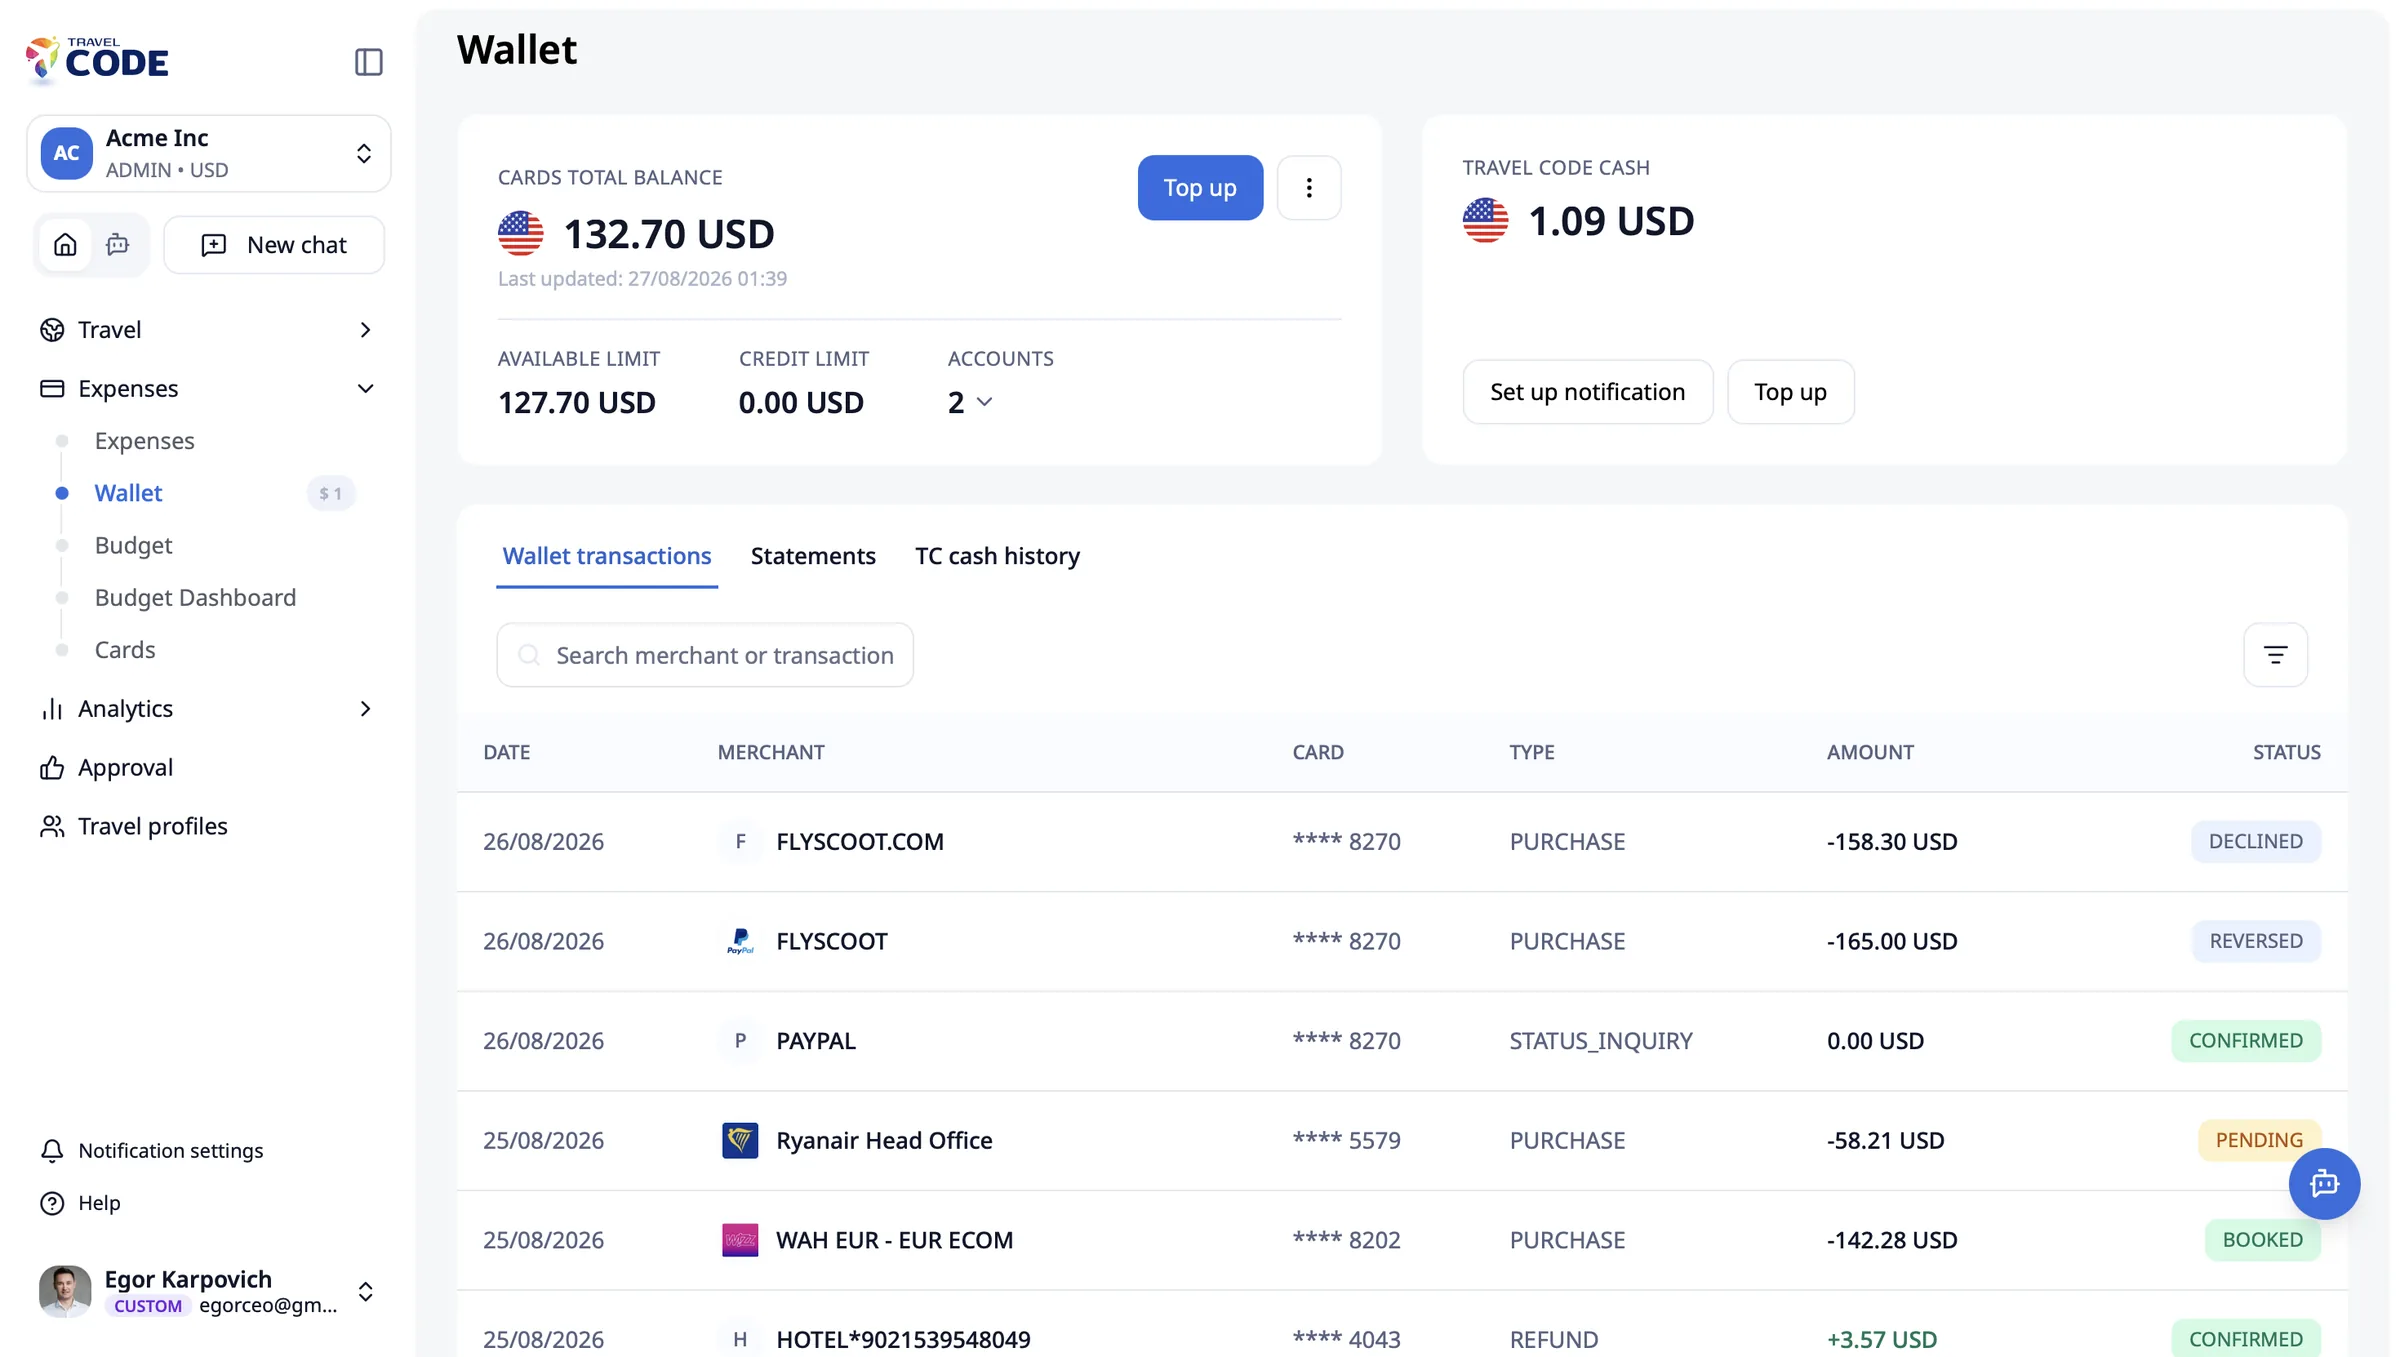Click Top up for cards balance
Viewport: 2400px width, 1357px height.
[x=1200, y=188]
